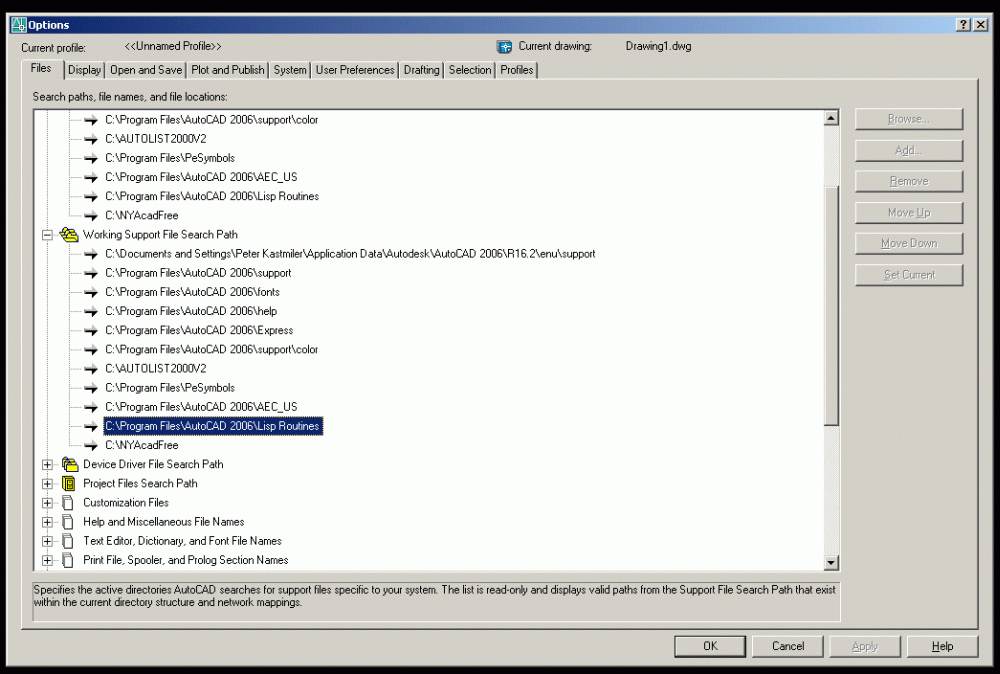The image size is (1000, 674).
Task: Click the Project Files Search Path icon
Action: click(69, 483)
